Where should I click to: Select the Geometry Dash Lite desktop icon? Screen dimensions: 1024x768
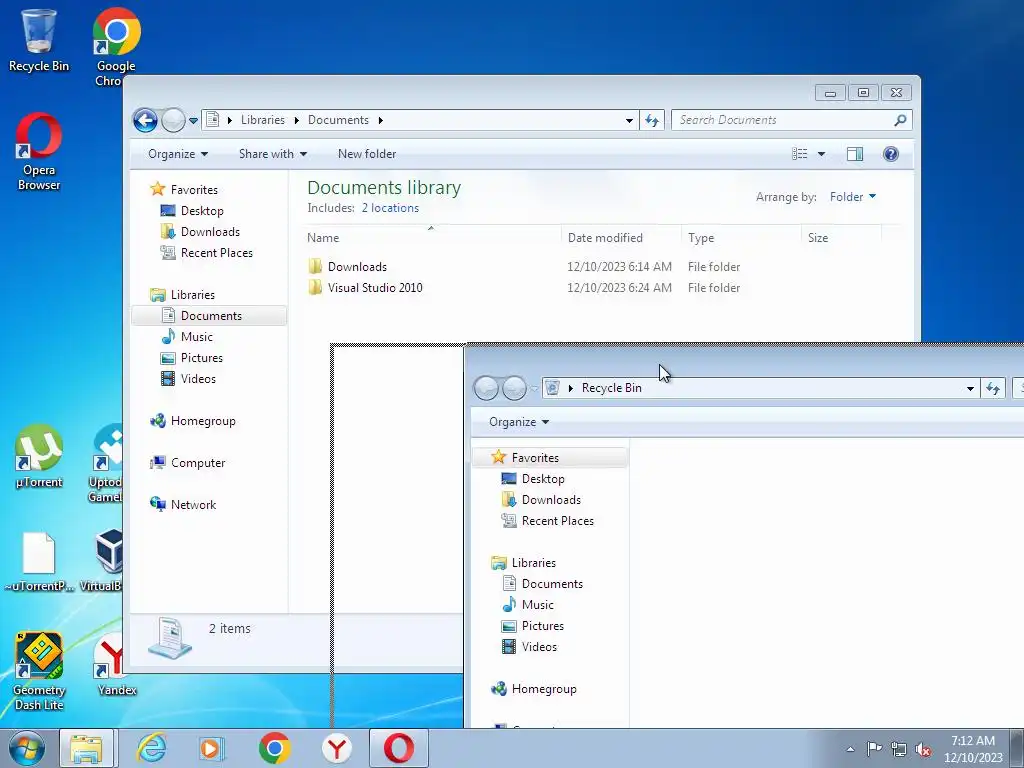39,672
